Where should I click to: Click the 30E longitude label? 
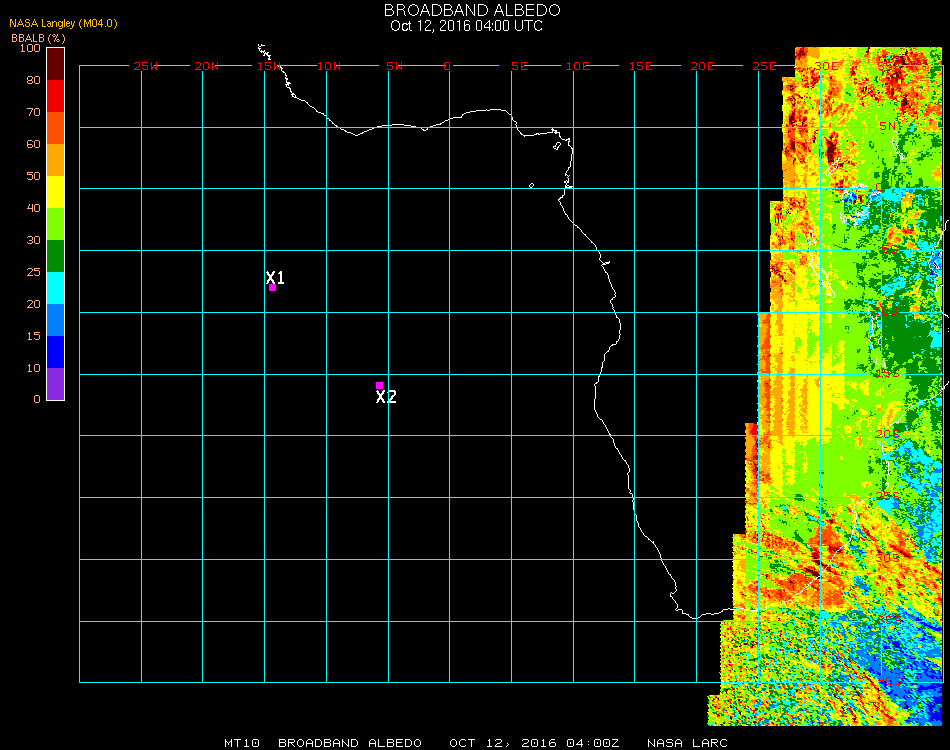pos(826,66)
